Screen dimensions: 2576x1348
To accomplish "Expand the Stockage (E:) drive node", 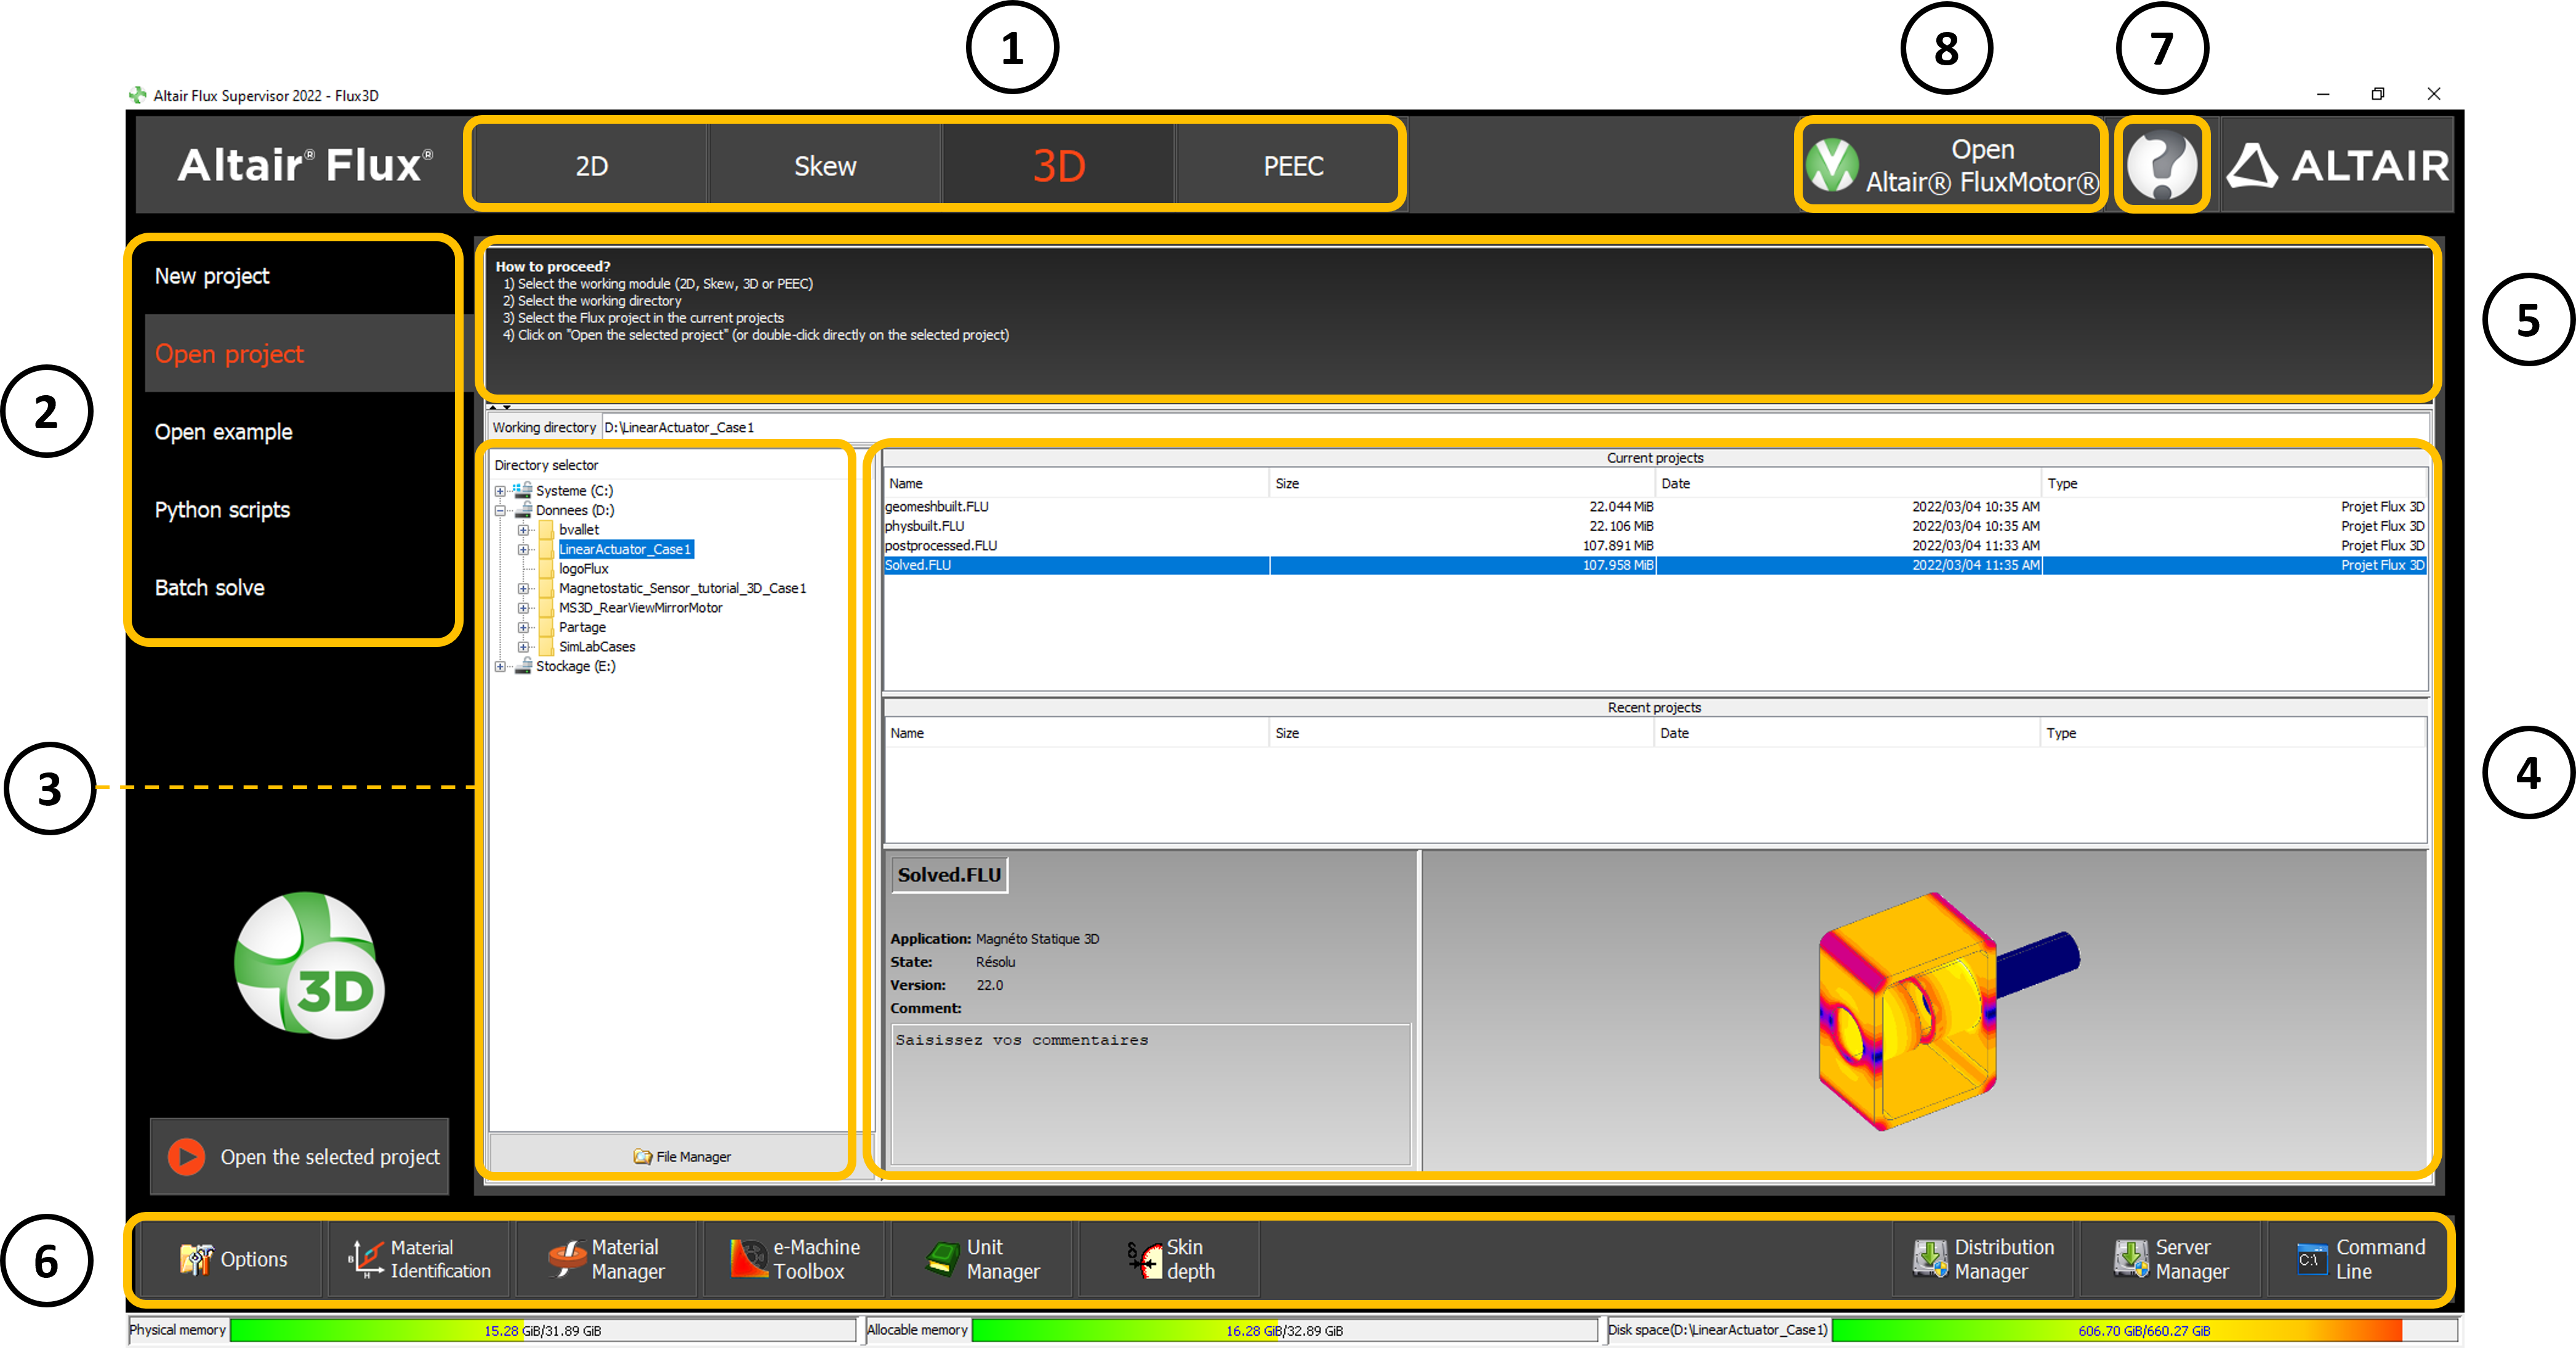I will [x=500, y=666].
